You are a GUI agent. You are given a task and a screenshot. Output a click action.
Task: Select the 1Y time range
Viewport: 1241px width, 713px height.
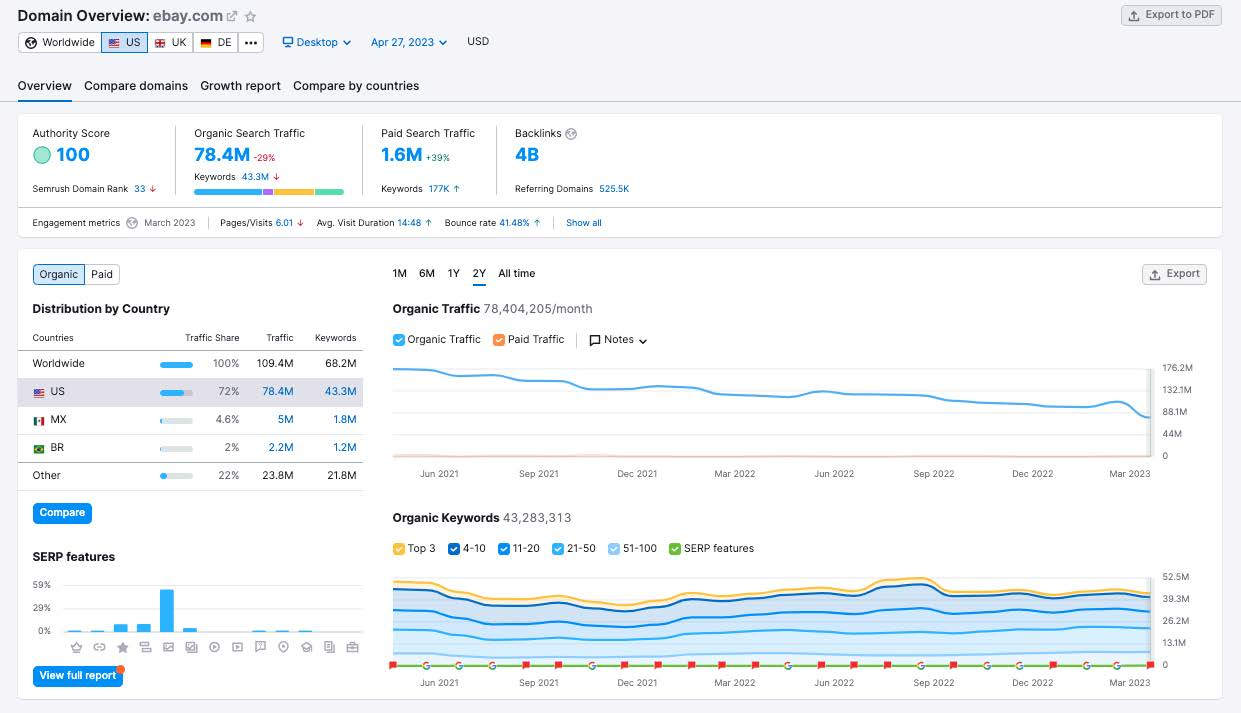click(454, 274)
